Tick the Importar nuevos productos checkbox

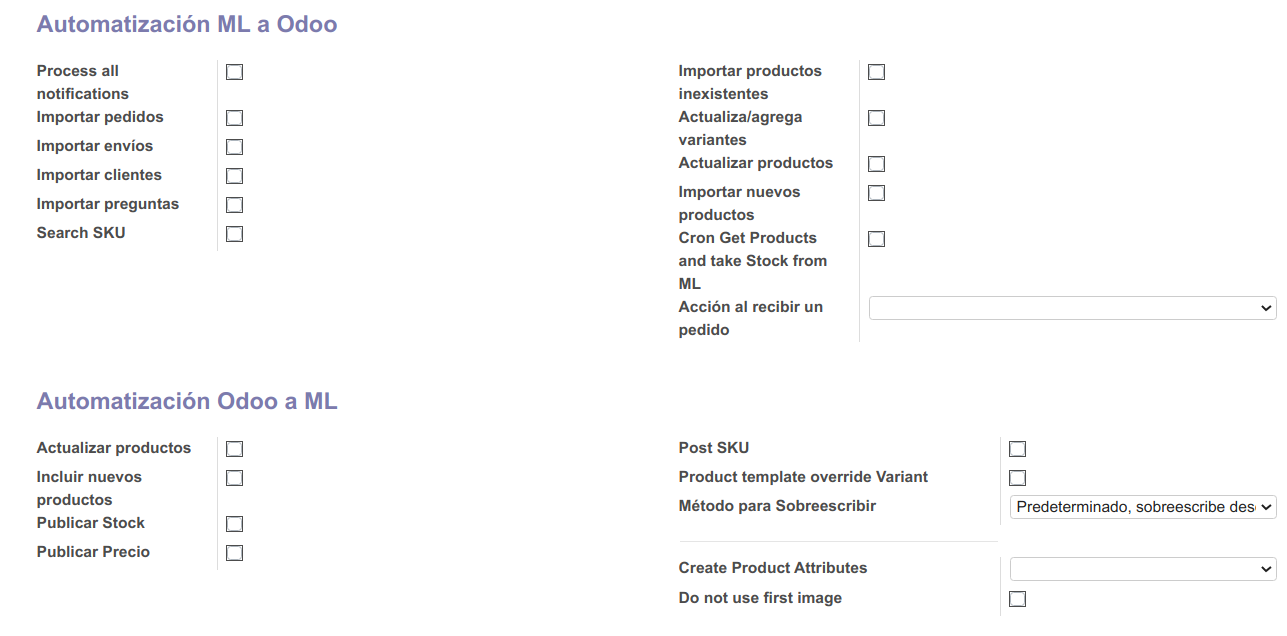point(876,193)
